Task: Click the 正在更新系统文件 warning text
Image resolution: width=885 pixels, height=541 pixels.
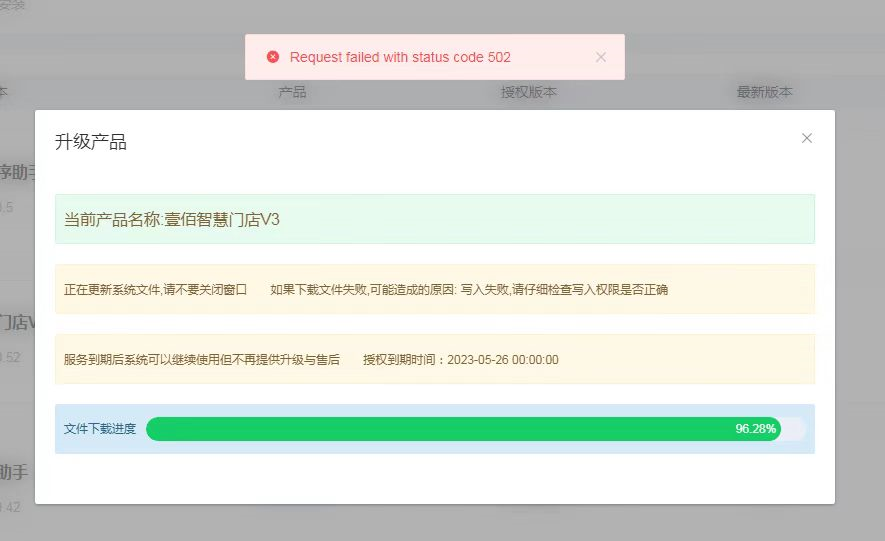Action: 155,289
